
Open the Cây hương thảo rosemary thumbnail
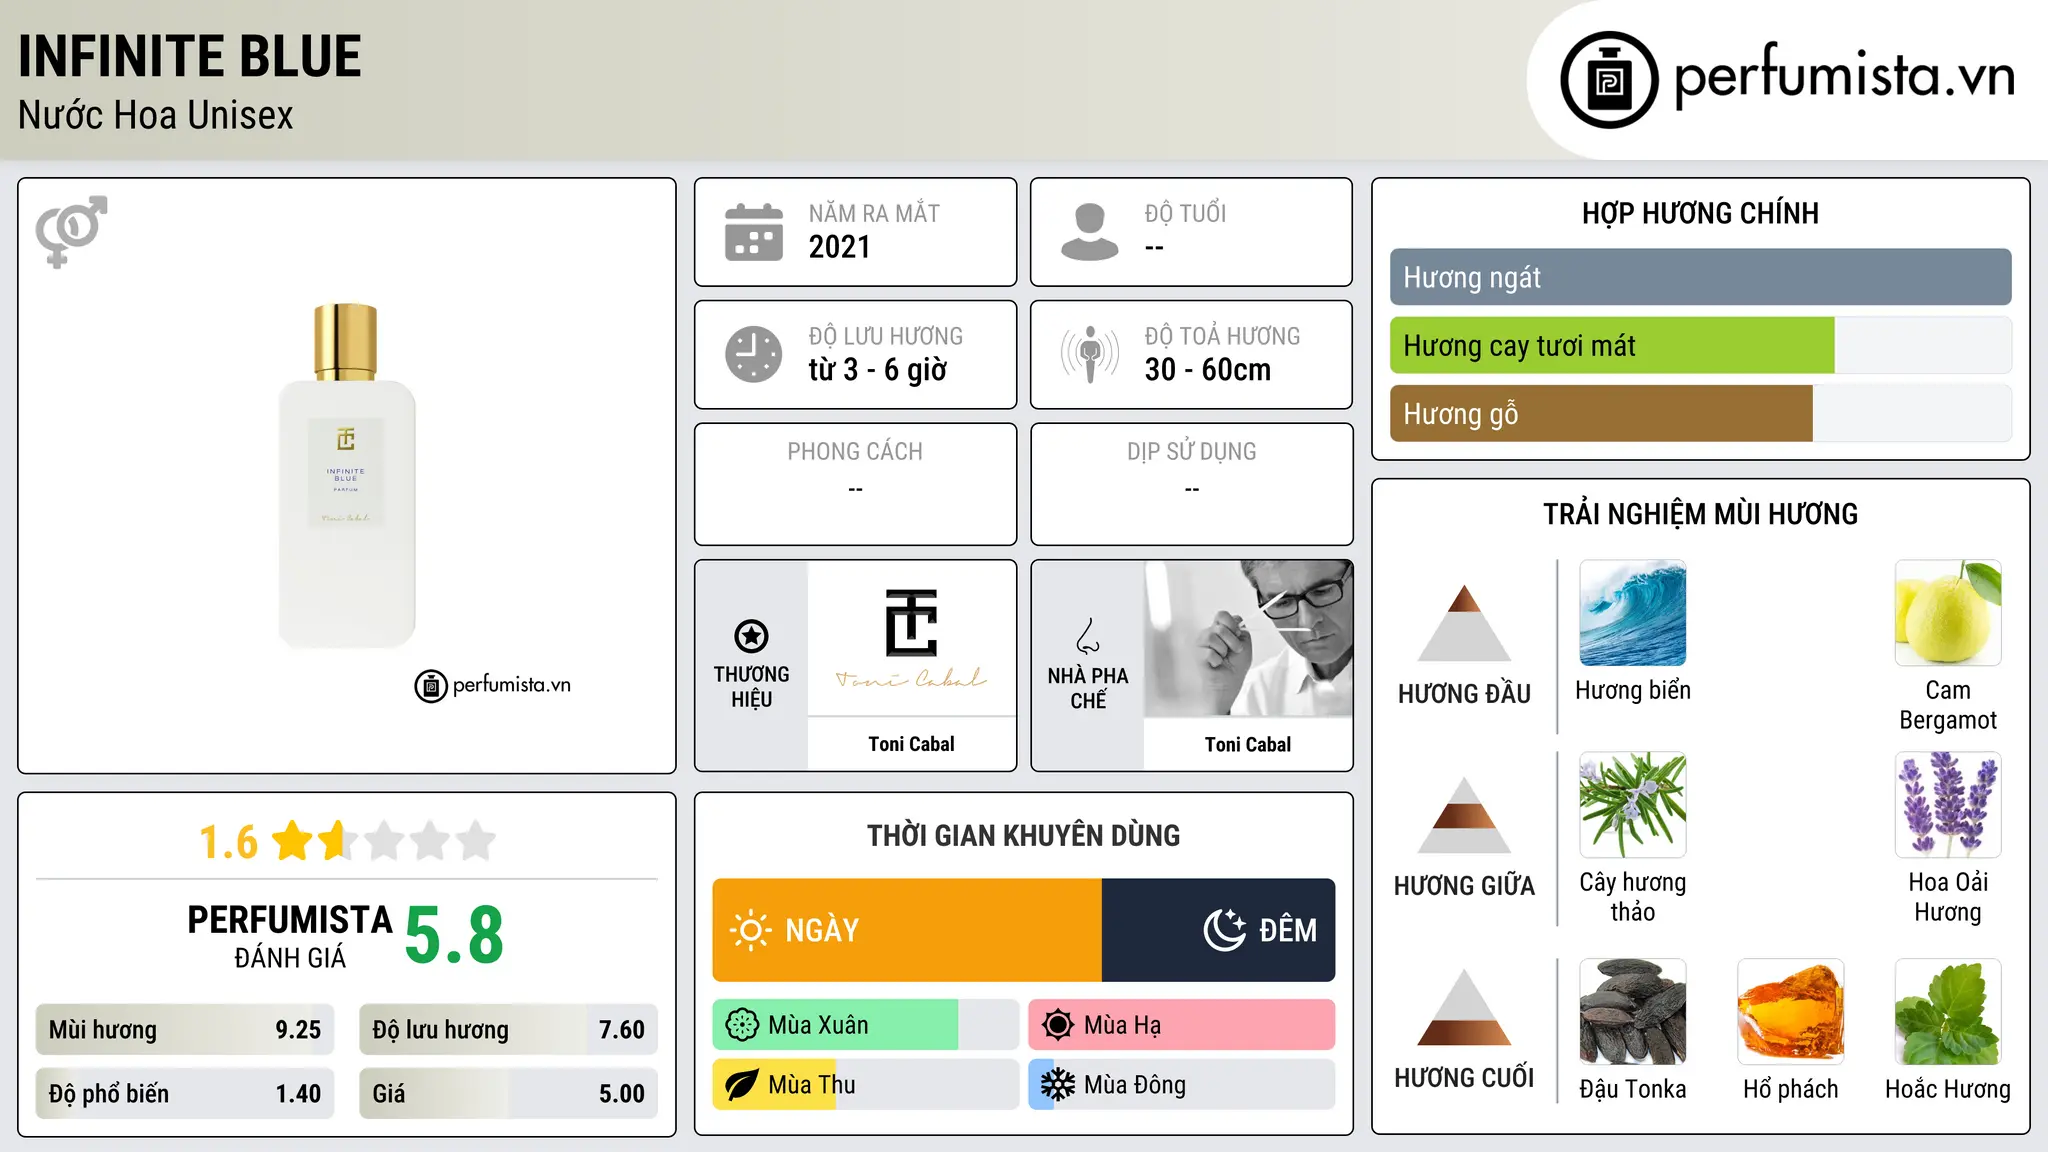[x=1632, y=805]
